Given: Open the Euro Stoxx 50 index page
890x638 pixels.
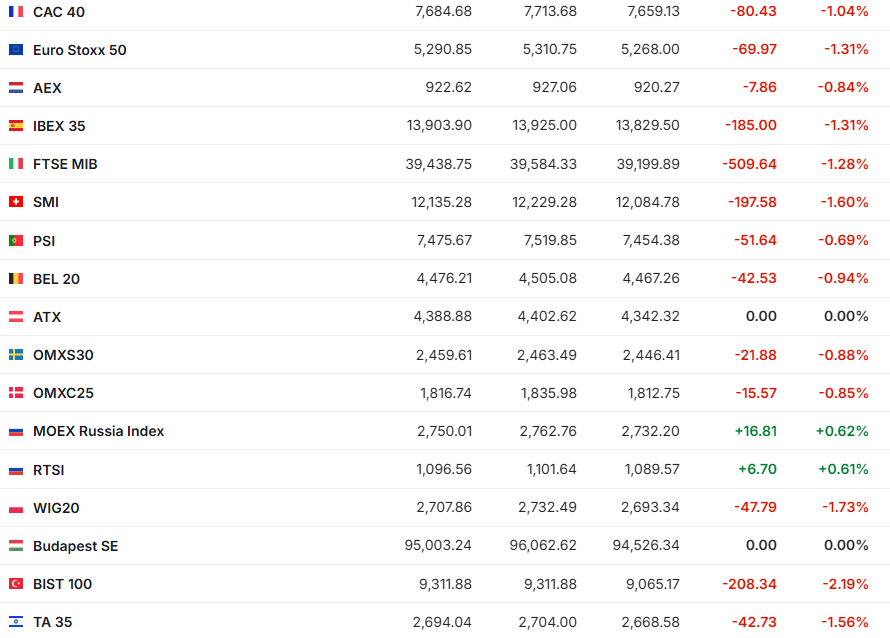Looking at the screenshot, I should click(80, 50).
